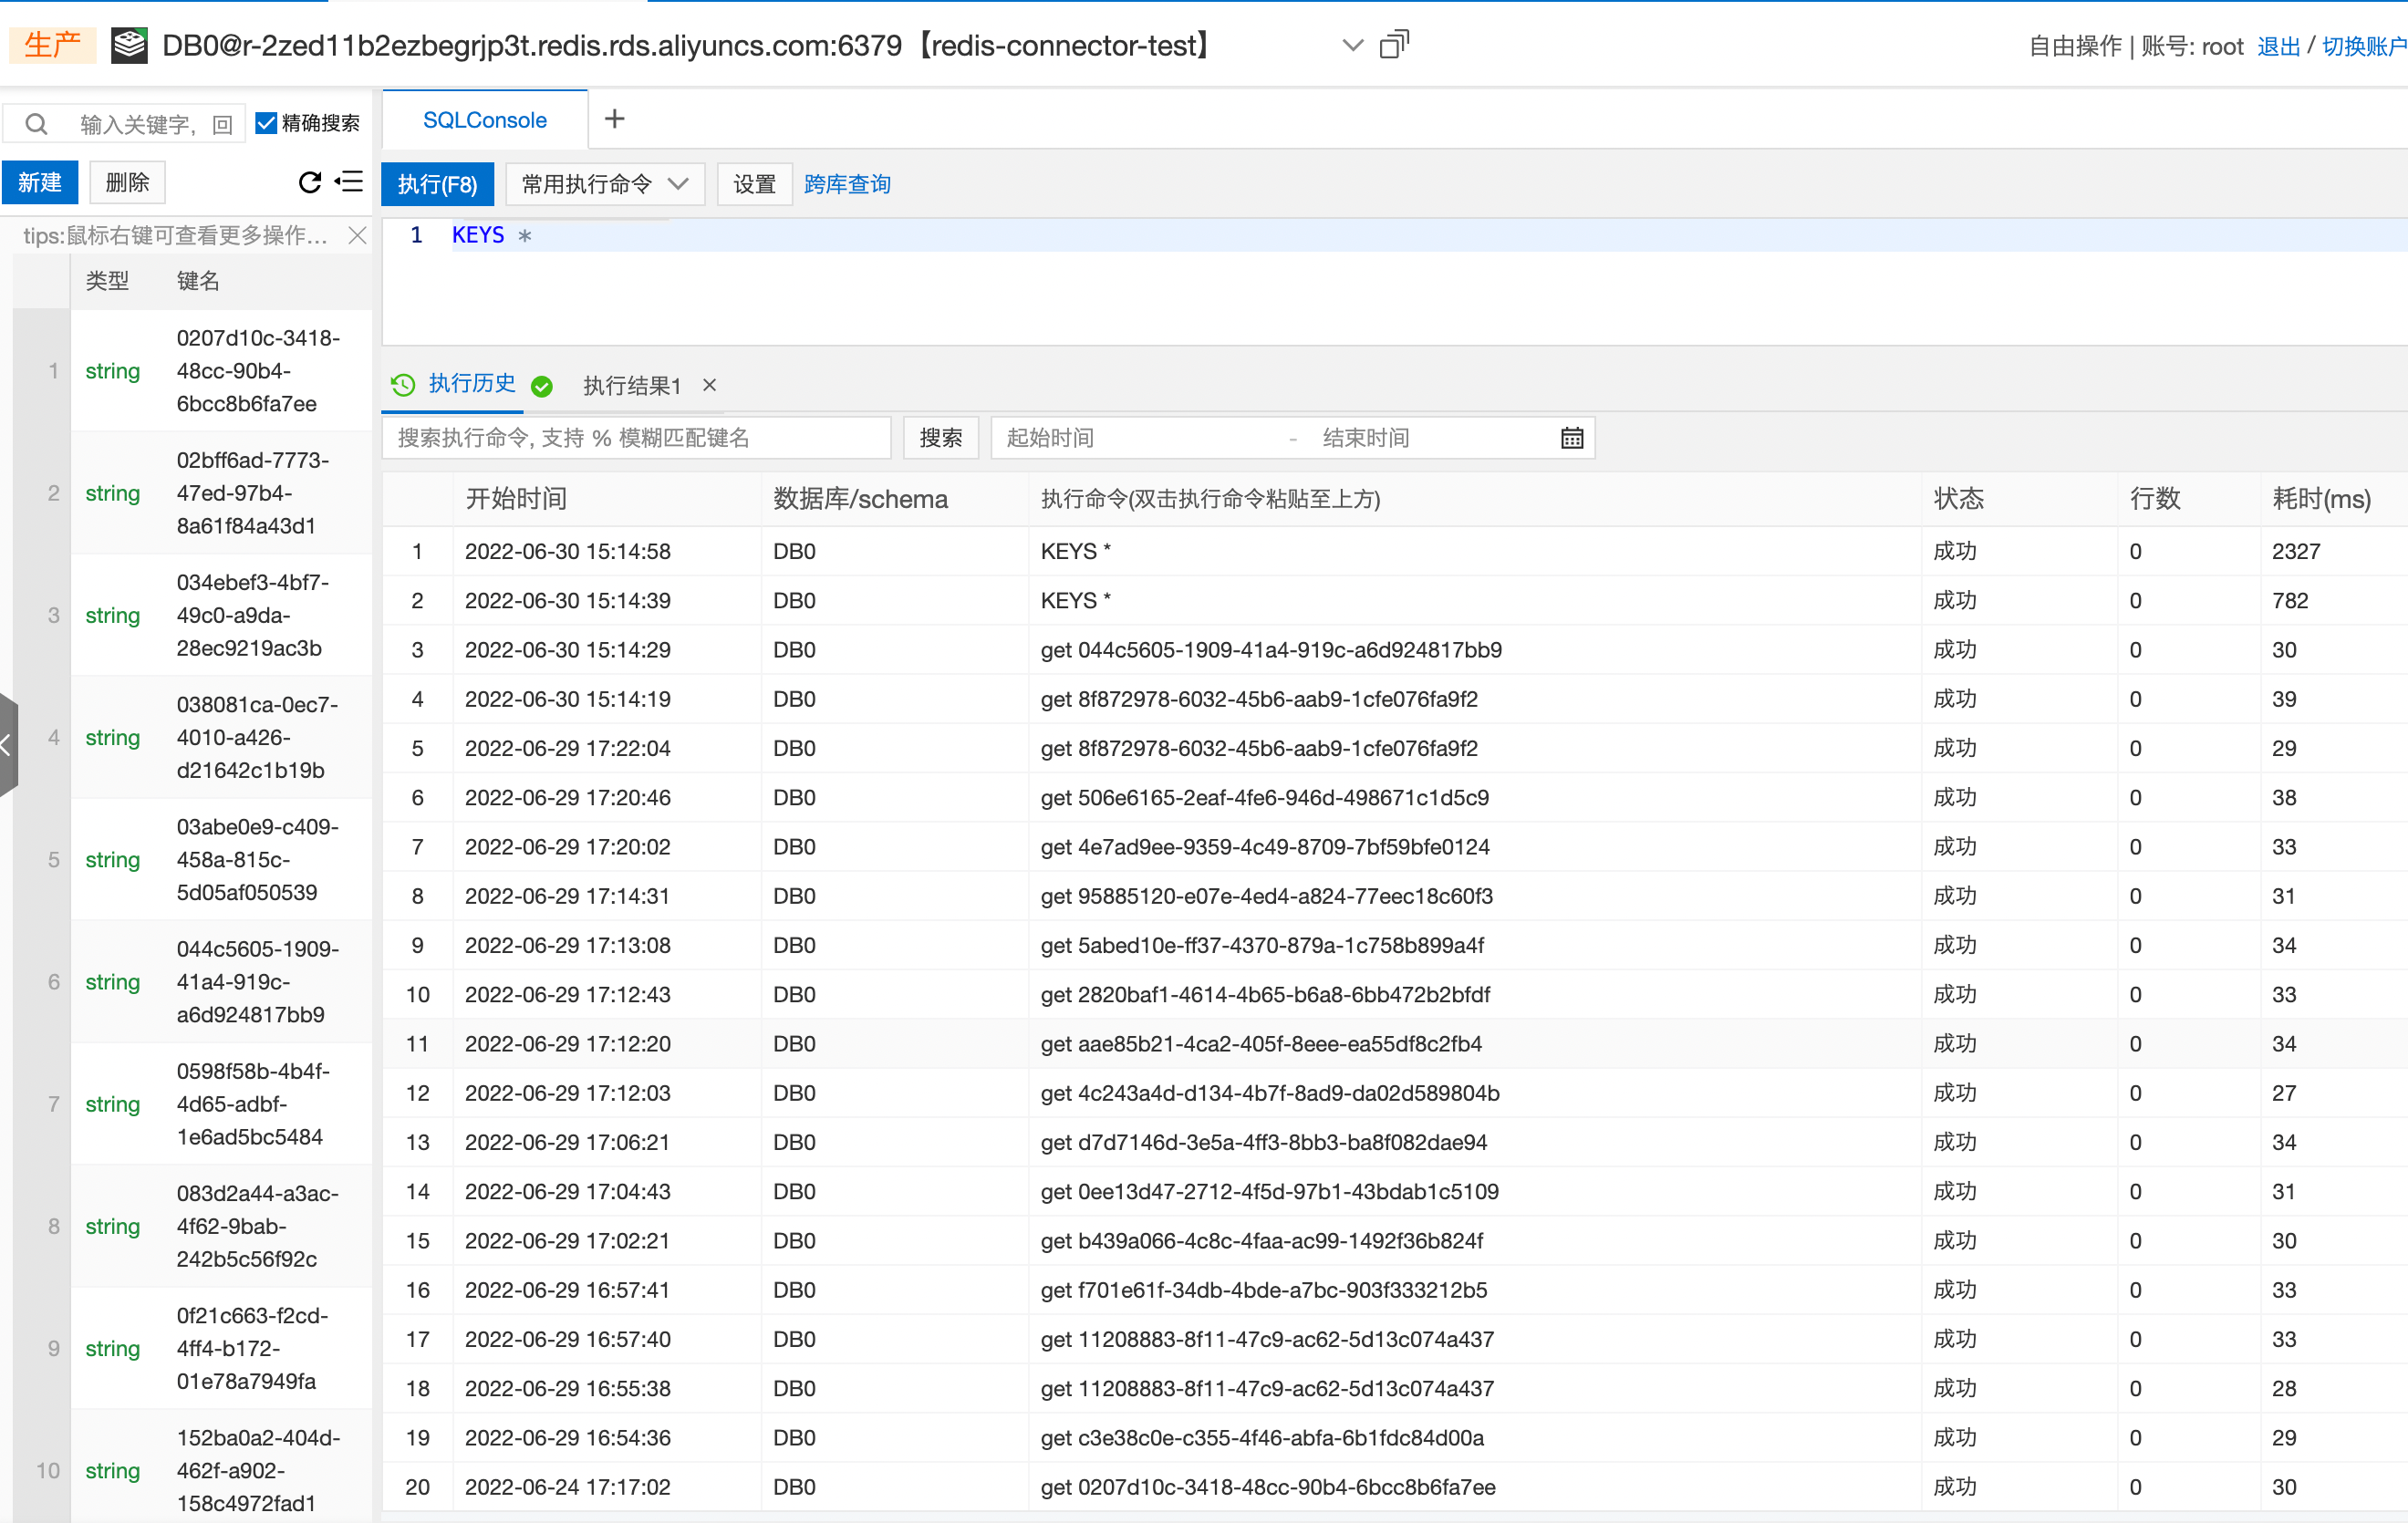The width and height of the screenshot is (2408, 1523).
Task: Switch to the 执行历史 tab
Action: (x=472, y=384)
